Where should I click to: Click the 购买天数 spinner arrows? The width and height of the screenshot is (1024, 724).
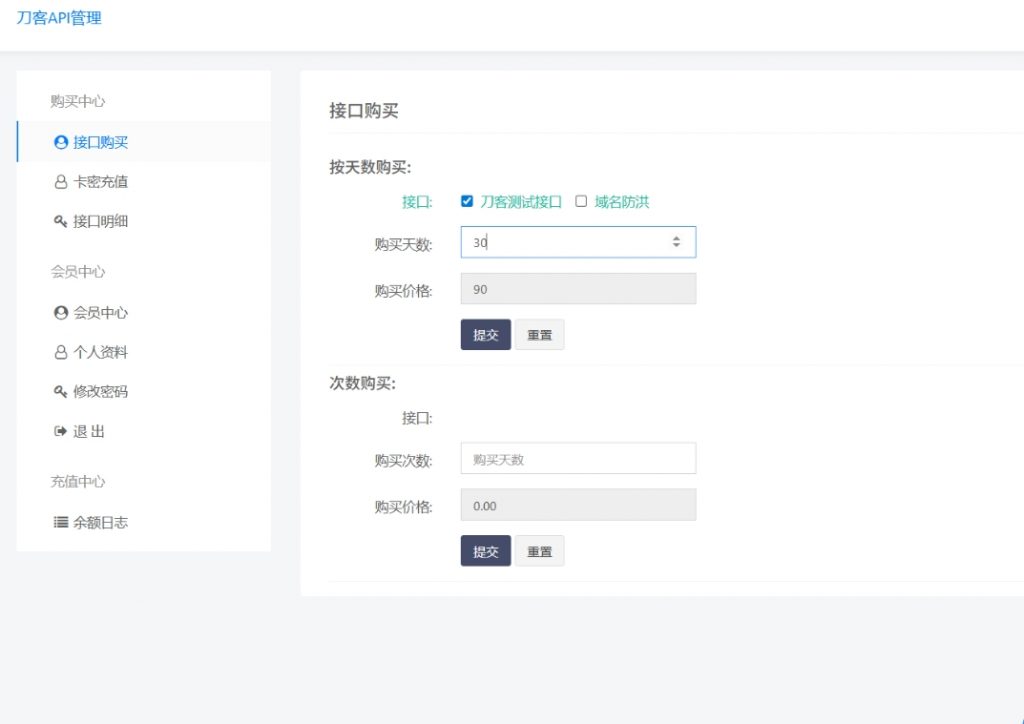point(676,242)
